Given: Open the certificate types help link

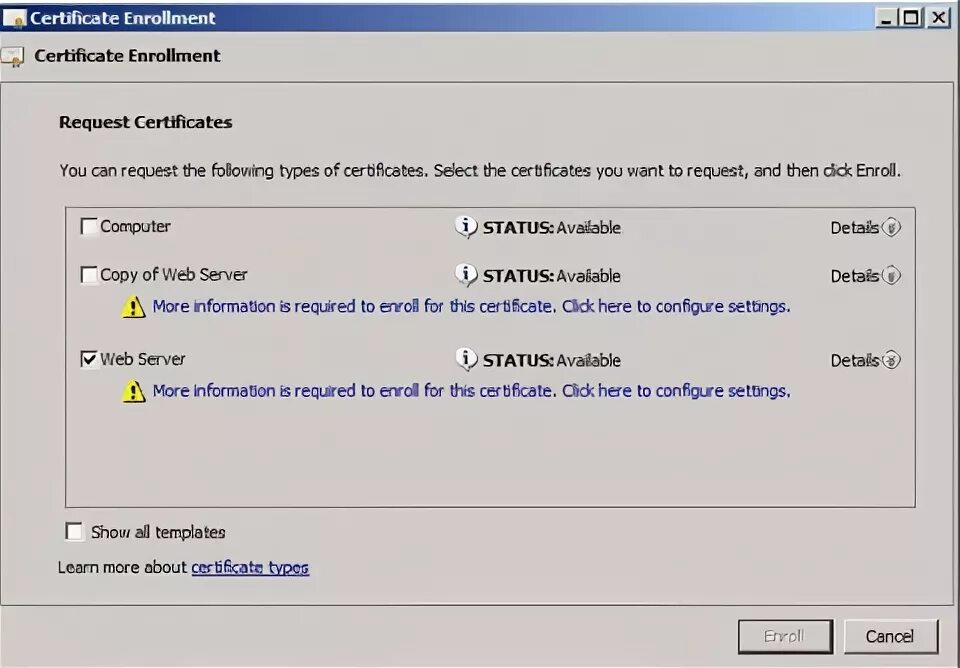Looking at the screenshot, I should 250,568.
